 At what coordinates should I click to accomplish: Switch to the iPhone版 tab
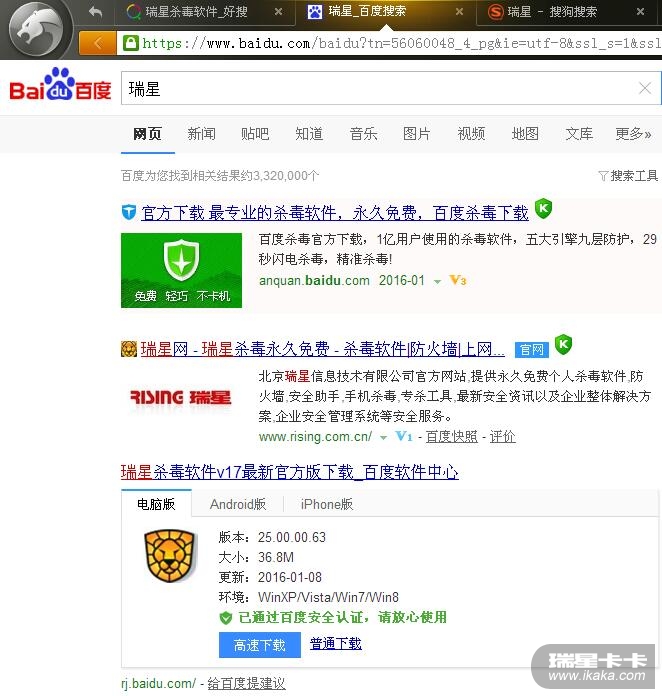pyautogui.click(x=327, y=504)
